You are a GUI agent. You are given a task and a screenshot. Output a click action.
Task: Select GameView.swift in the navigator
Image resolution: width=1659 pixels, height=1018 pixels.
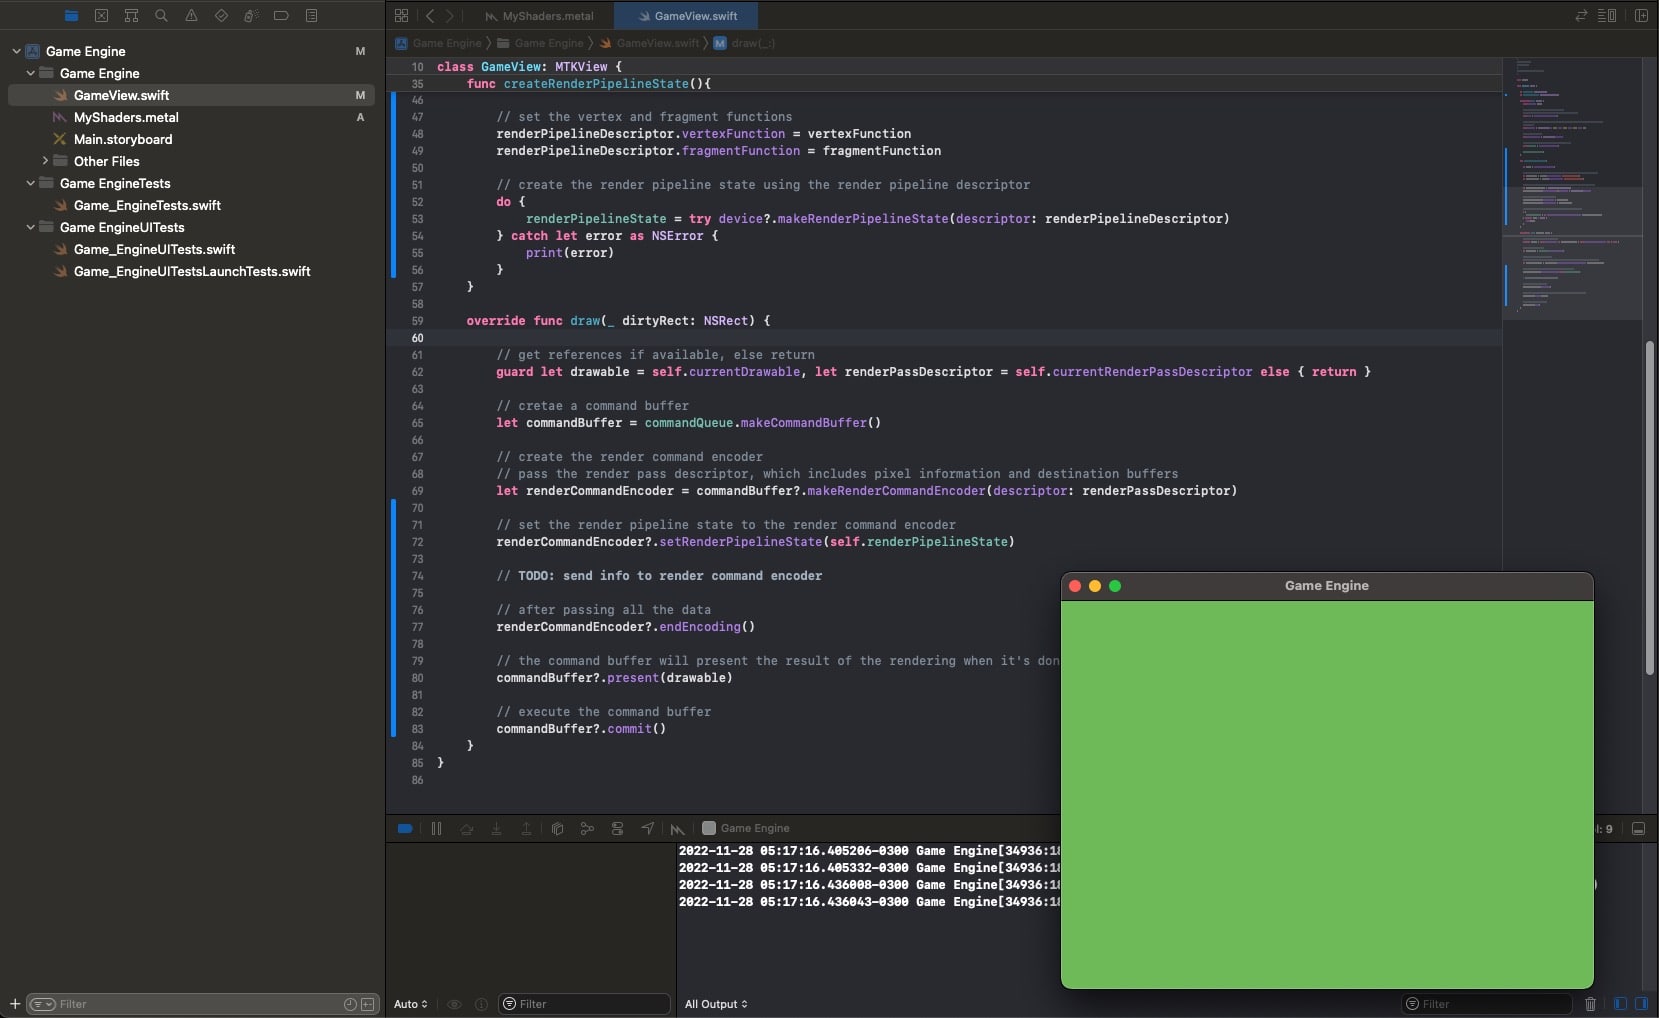(191, 95)
